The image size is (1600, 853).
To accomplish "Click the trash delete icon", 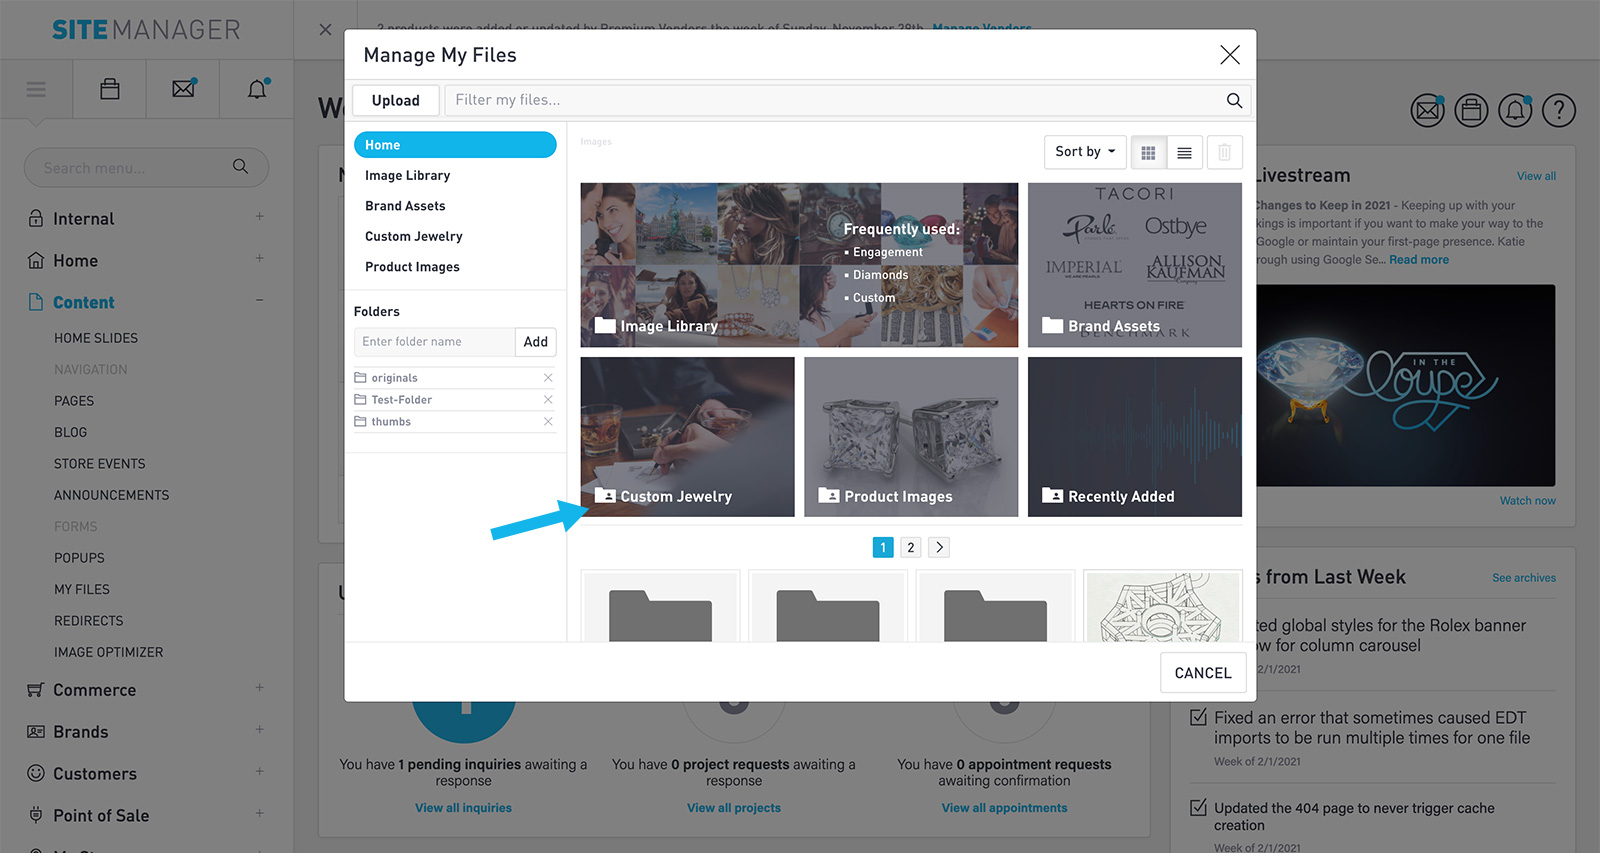I will click(x=1224, y=153).
